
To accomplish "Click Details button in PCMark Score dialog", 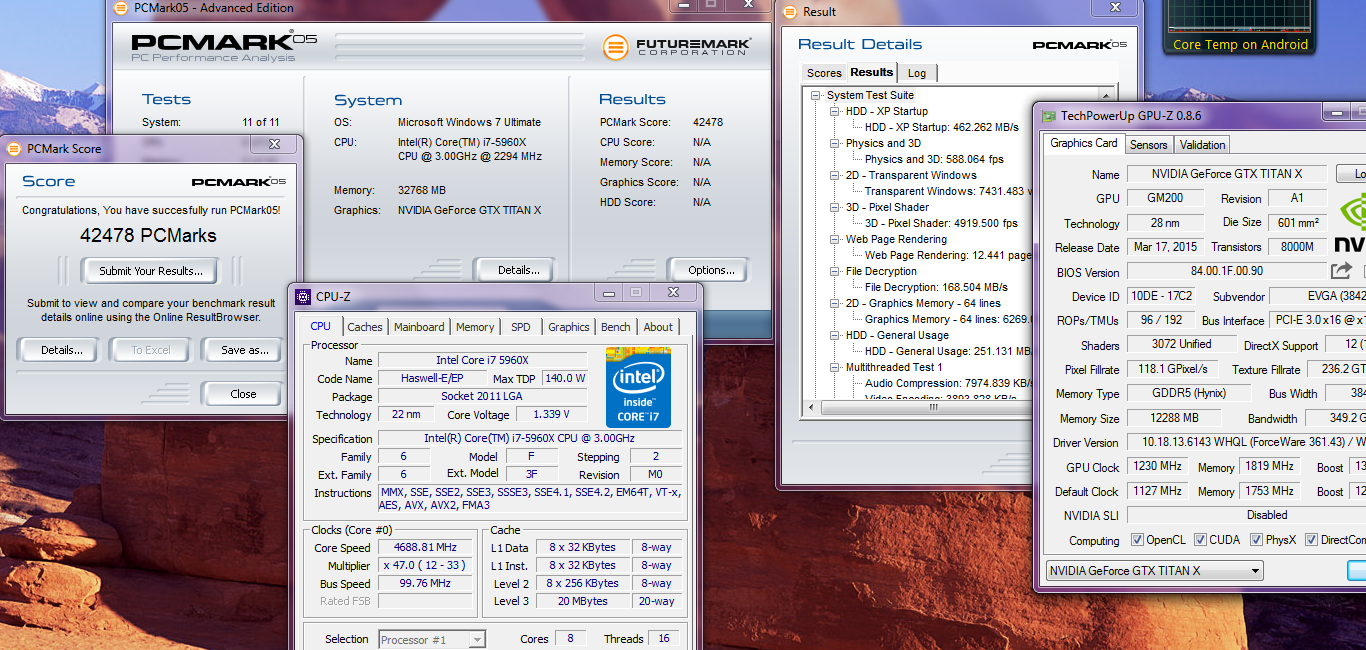I will click(x=61, y=350).
